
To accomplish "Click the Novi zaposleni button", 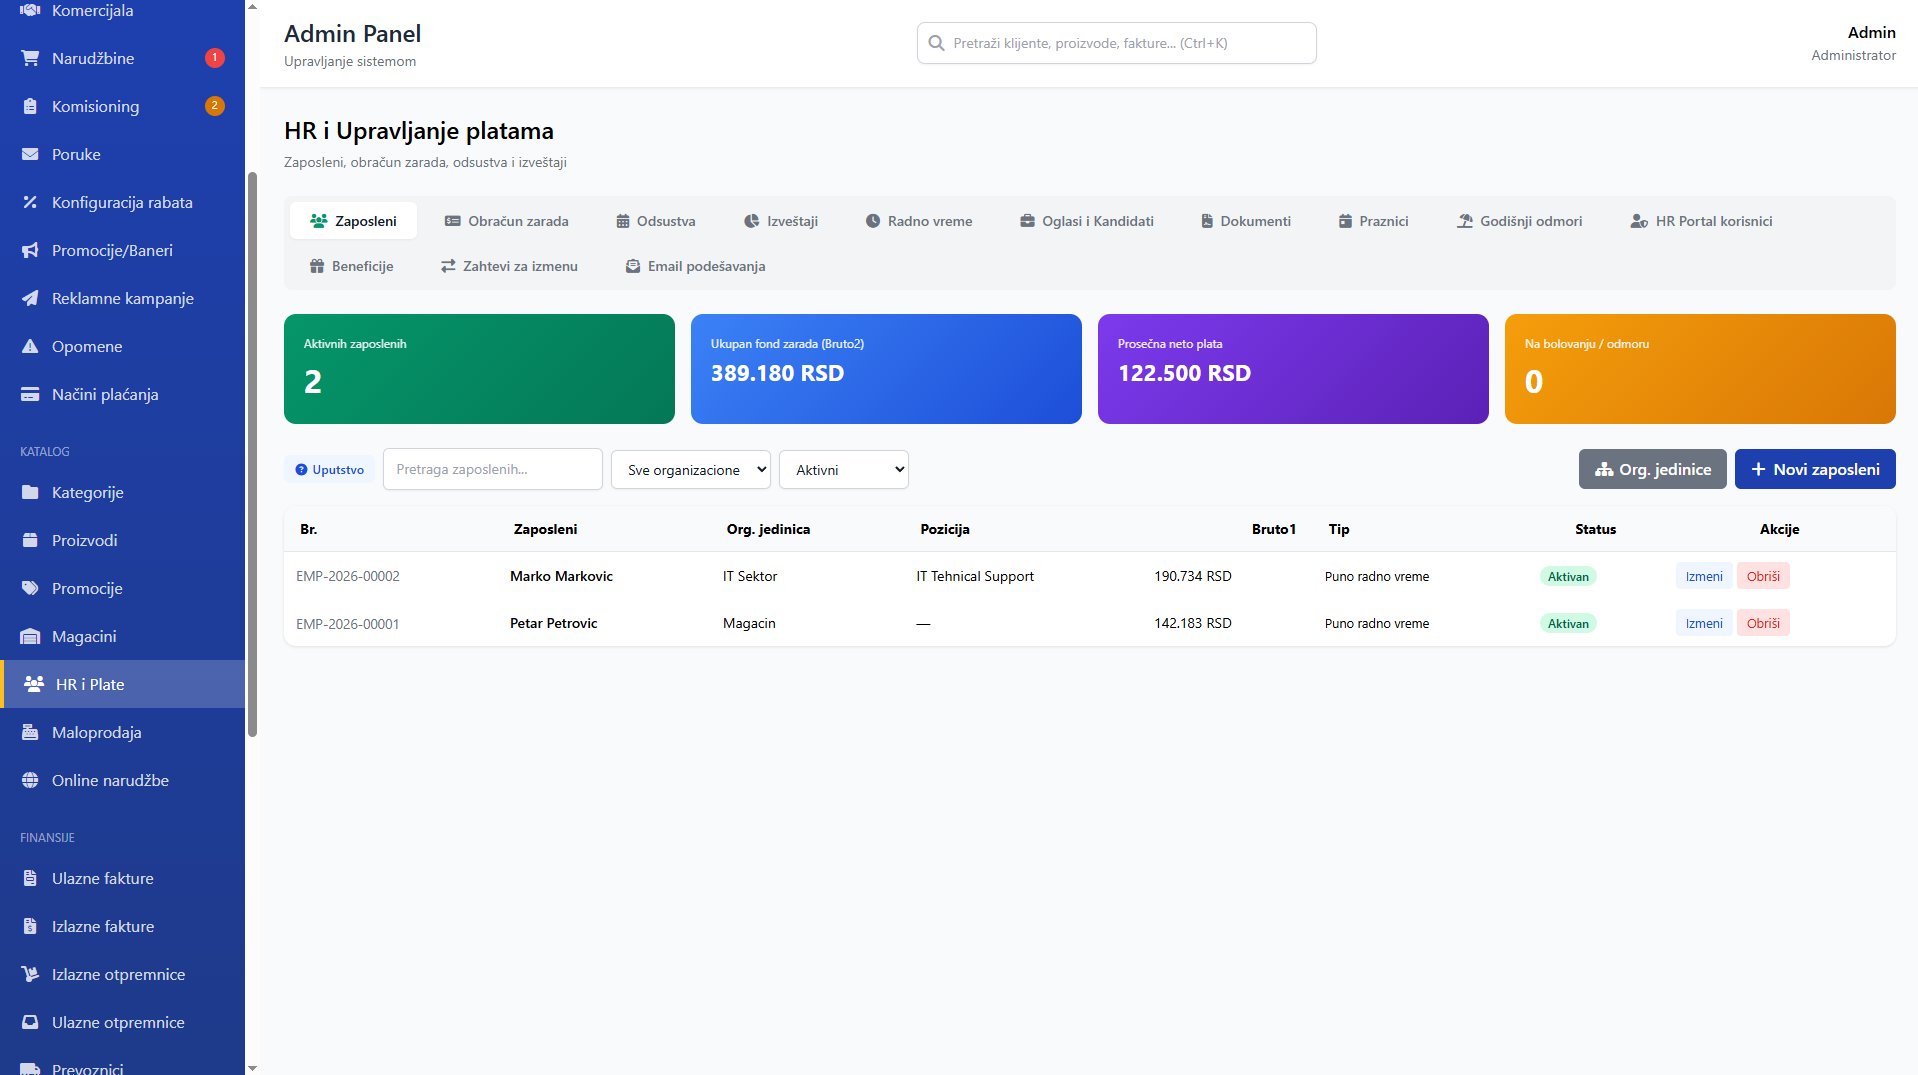I will point(1815,469).
